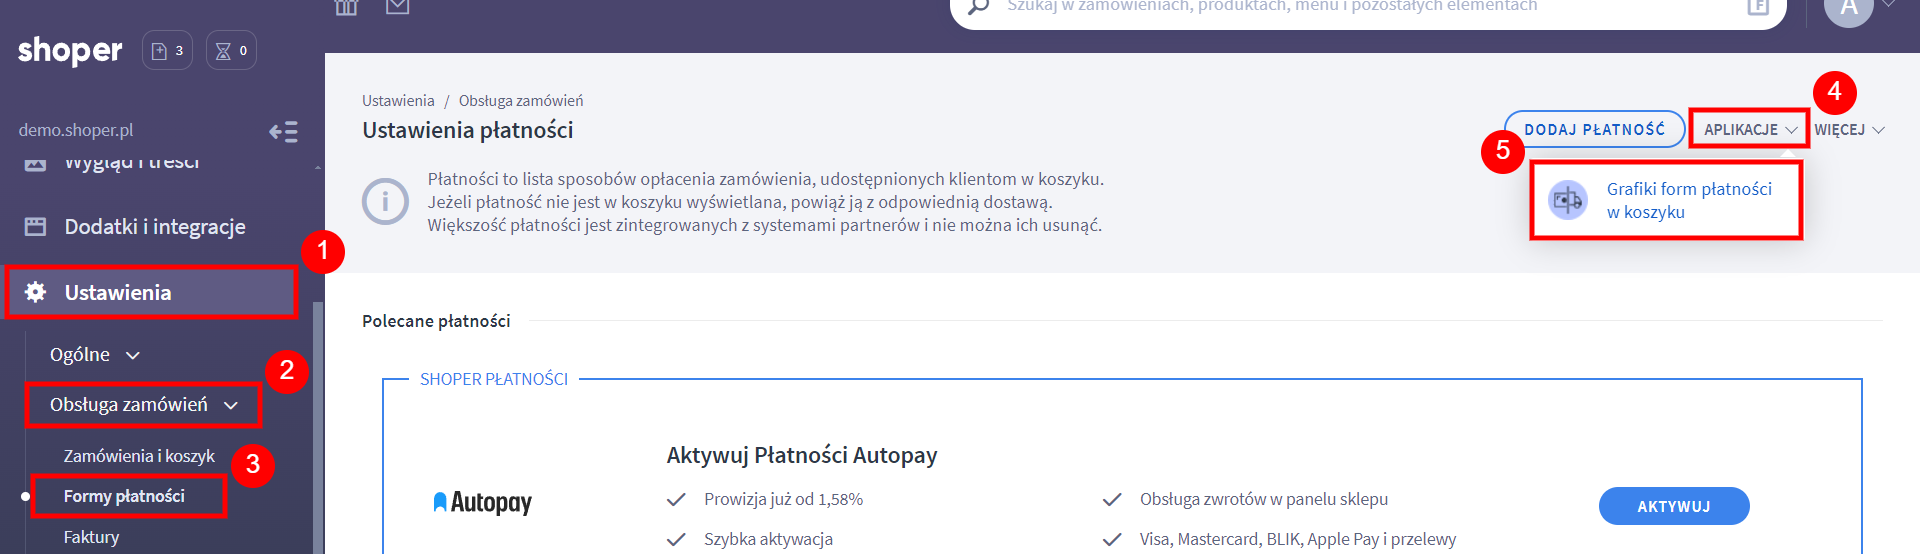Open the WIĘCEJ dropdown
This screenshot has height=554, width=1920.
(x=1848, y=130)
